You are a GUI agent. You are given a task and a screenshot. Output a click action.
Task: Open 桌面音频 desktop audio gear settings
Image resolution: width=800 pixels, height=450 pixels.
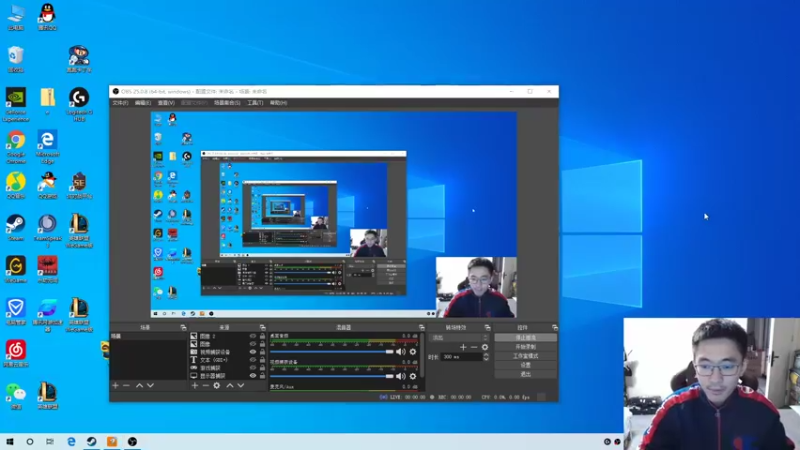(x=413, y=352)
